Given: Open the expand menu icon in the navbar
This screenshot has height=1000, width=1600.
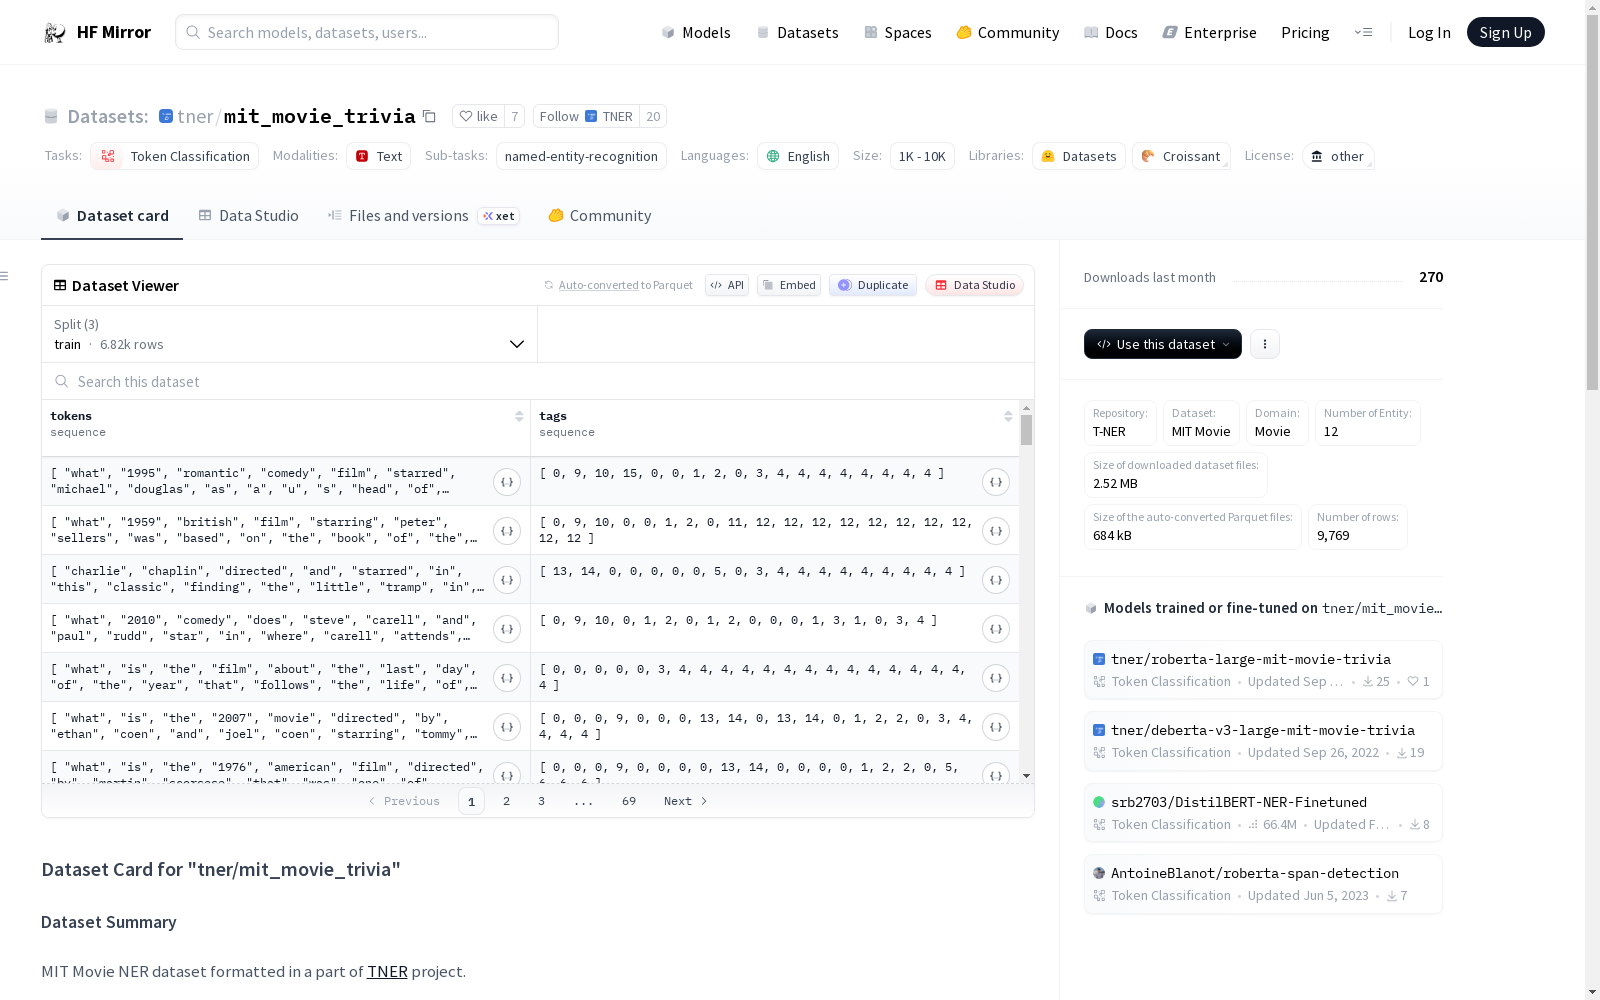Looking at the screenshot, I should (x=1363, y=32).
